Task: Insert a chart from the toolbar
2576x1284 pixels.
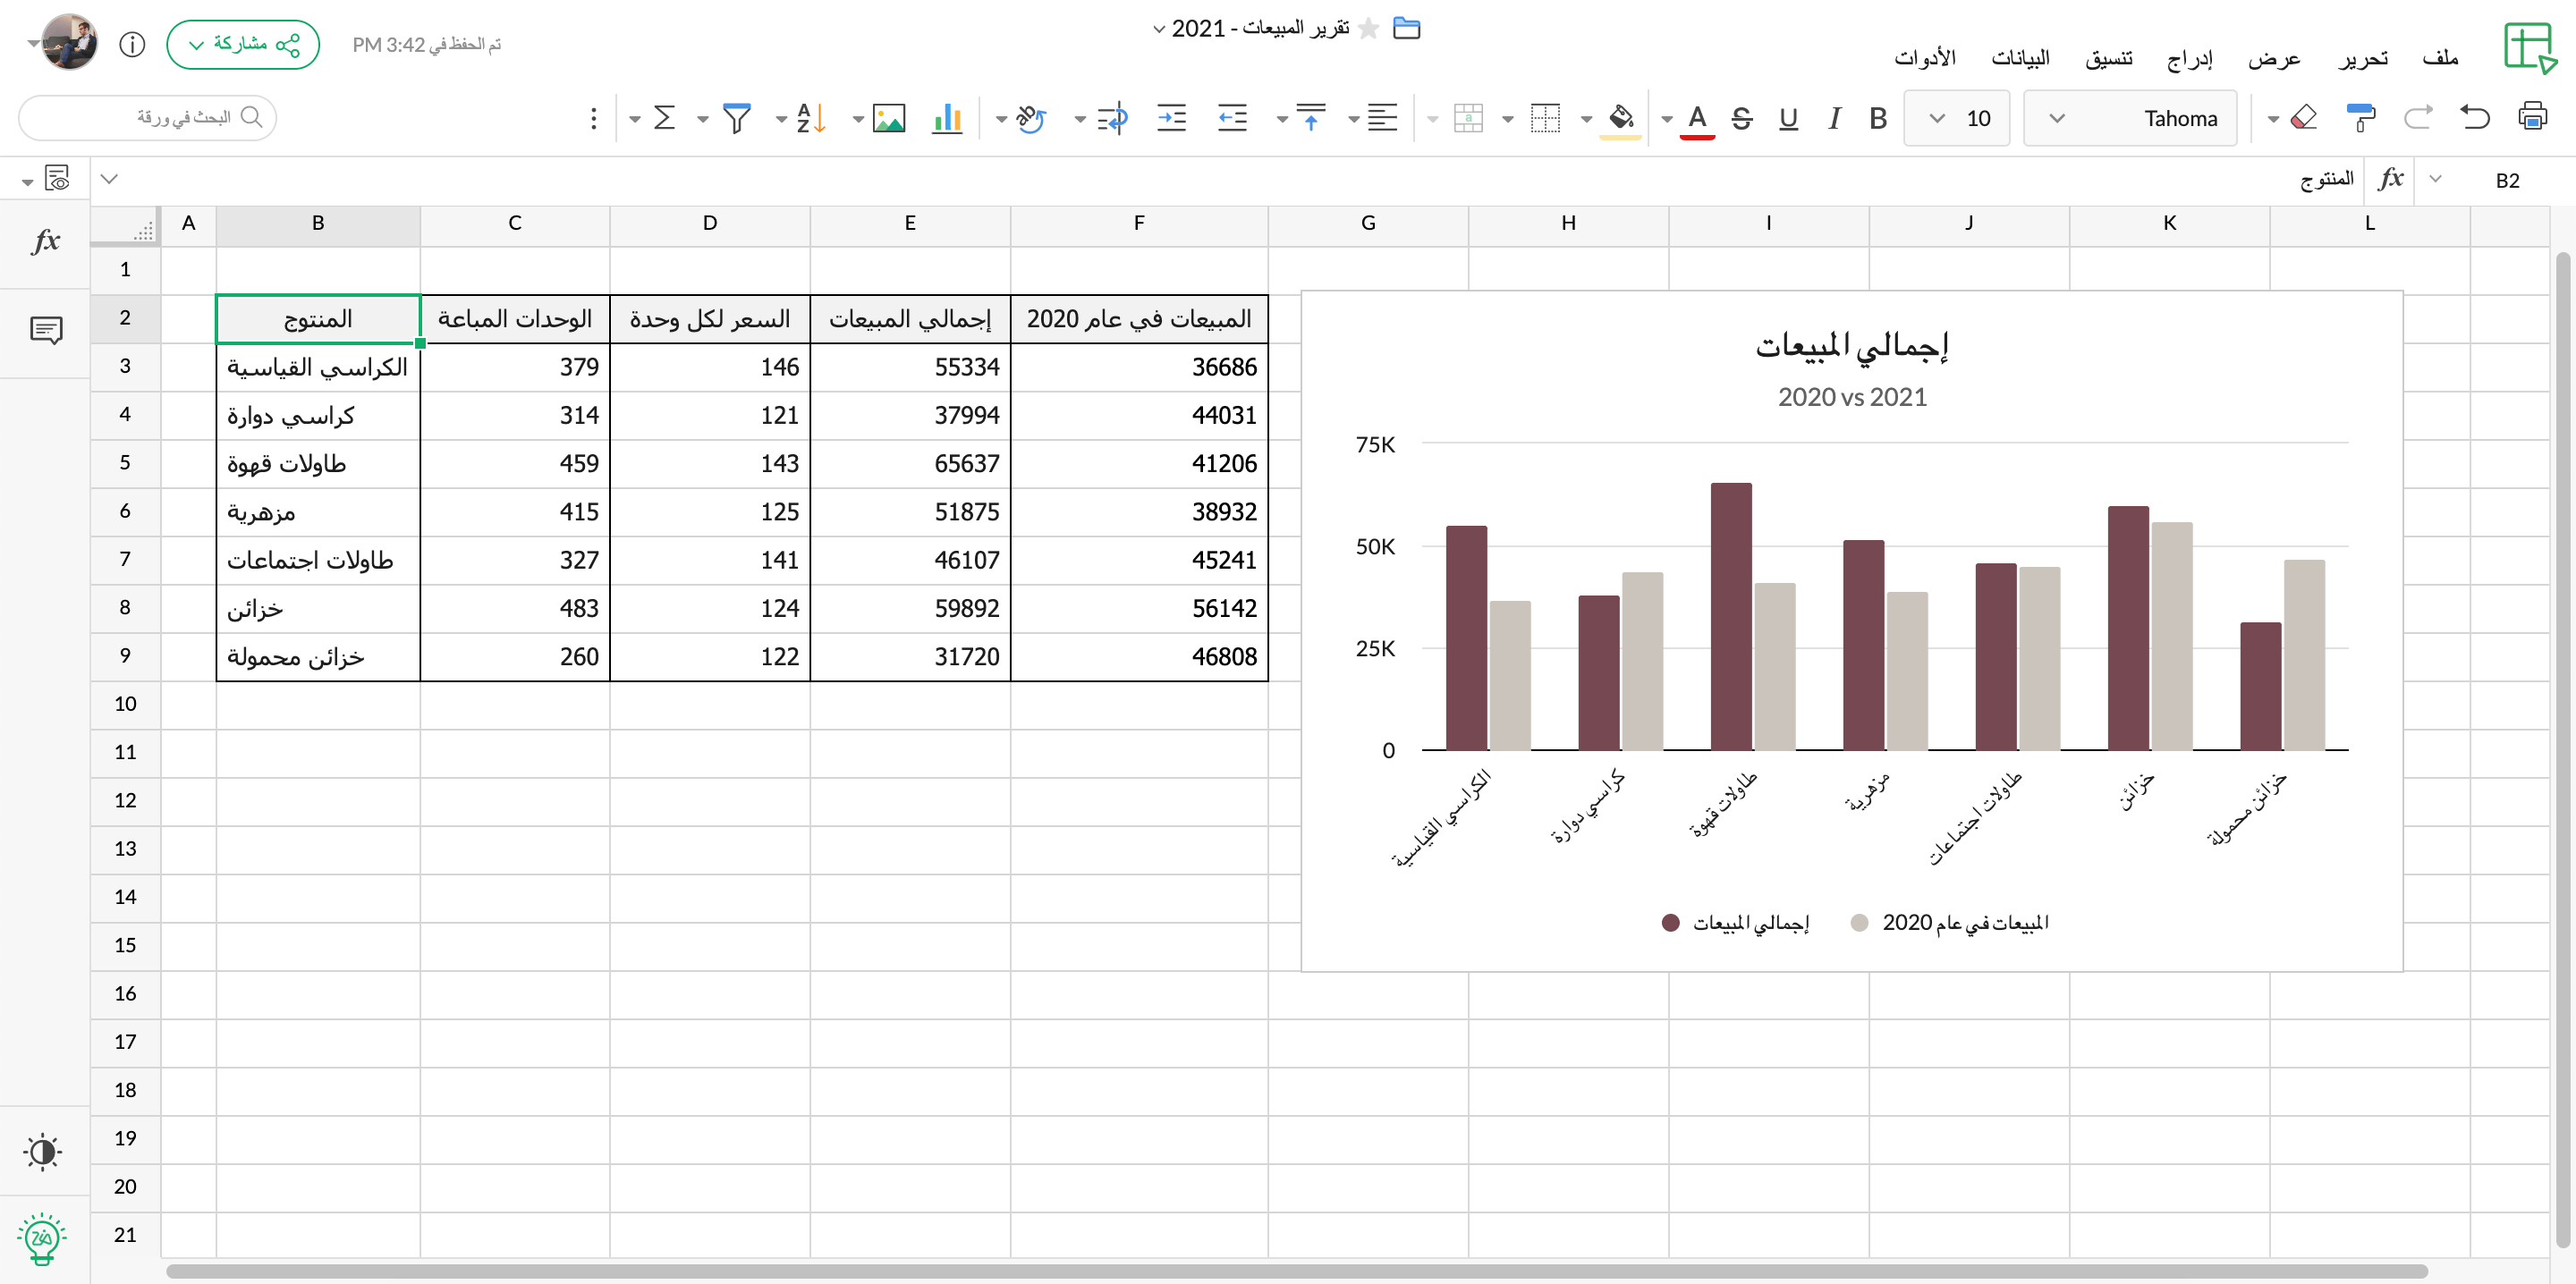Action: (946, 117)
